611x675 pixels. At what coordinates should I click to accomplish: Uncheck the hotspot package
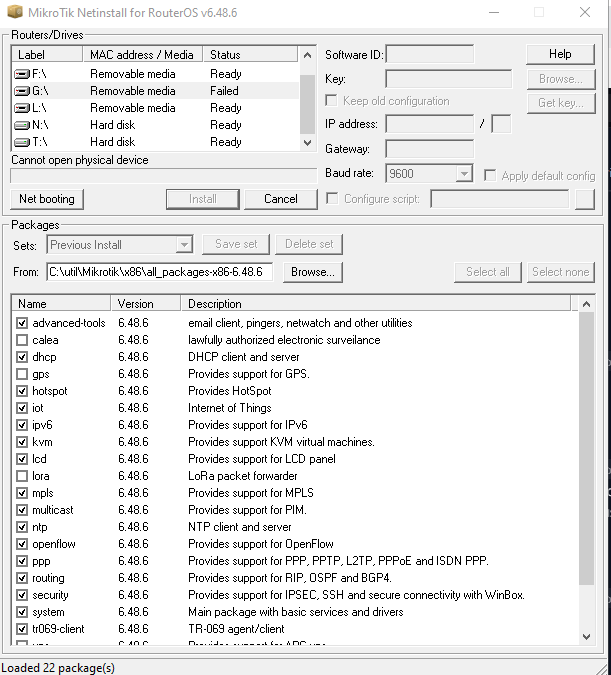point(22,391)
